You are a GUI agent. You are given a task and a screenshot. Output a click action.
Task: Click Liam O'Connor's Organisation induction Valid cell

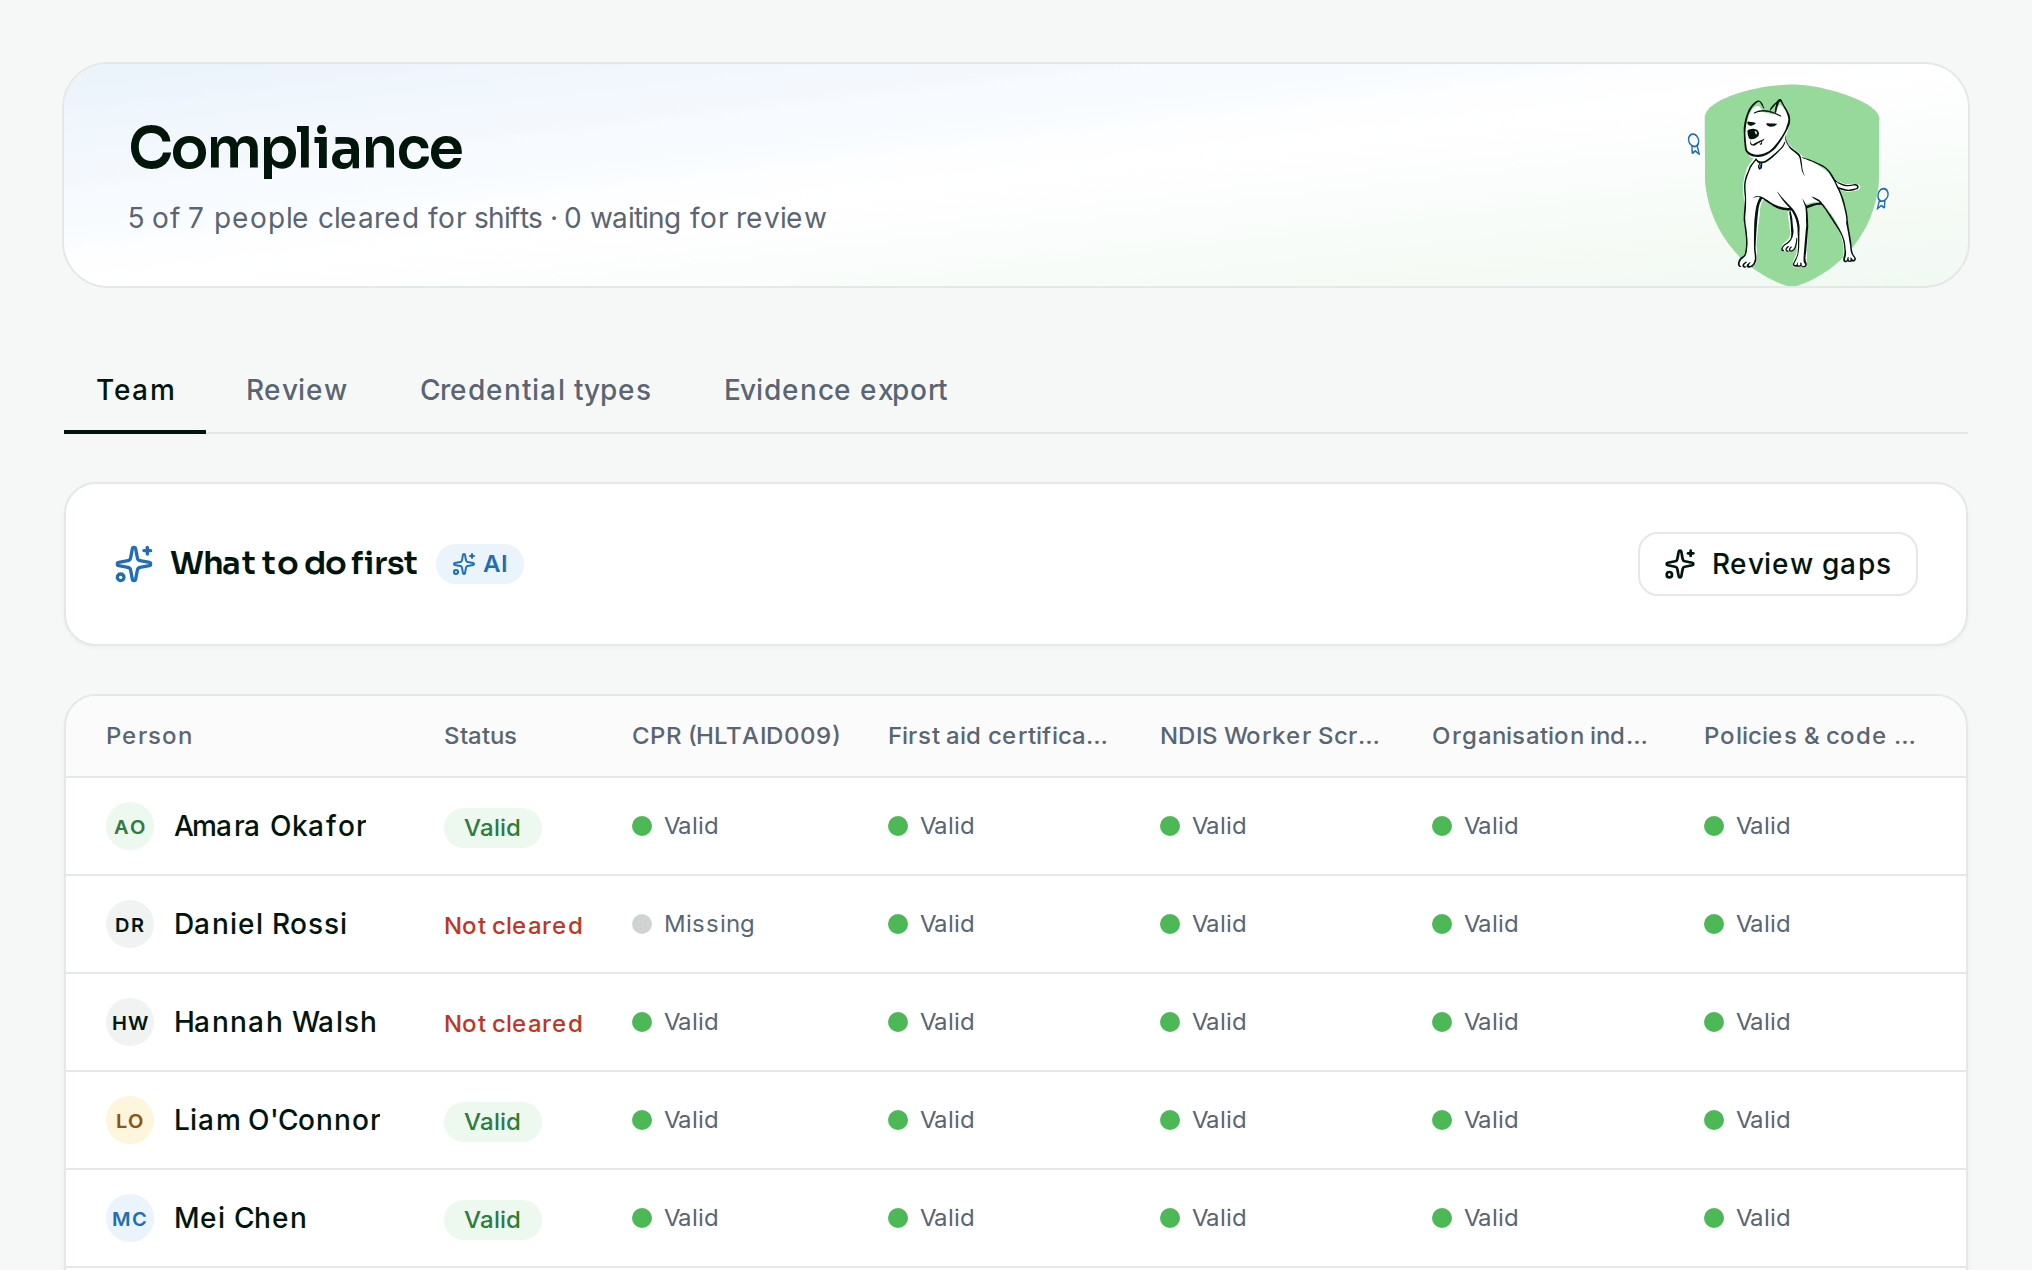point(1475,1120)
